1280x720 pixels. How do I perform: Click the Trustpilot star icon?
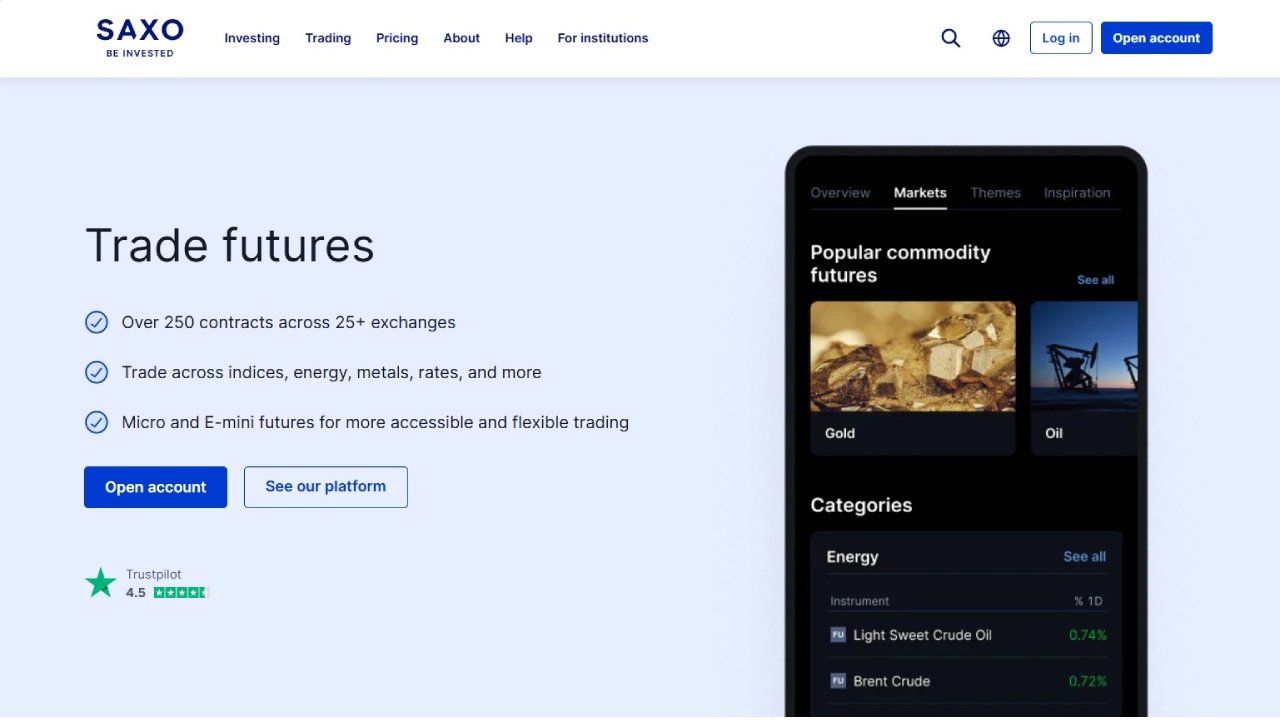coord(100,581)
